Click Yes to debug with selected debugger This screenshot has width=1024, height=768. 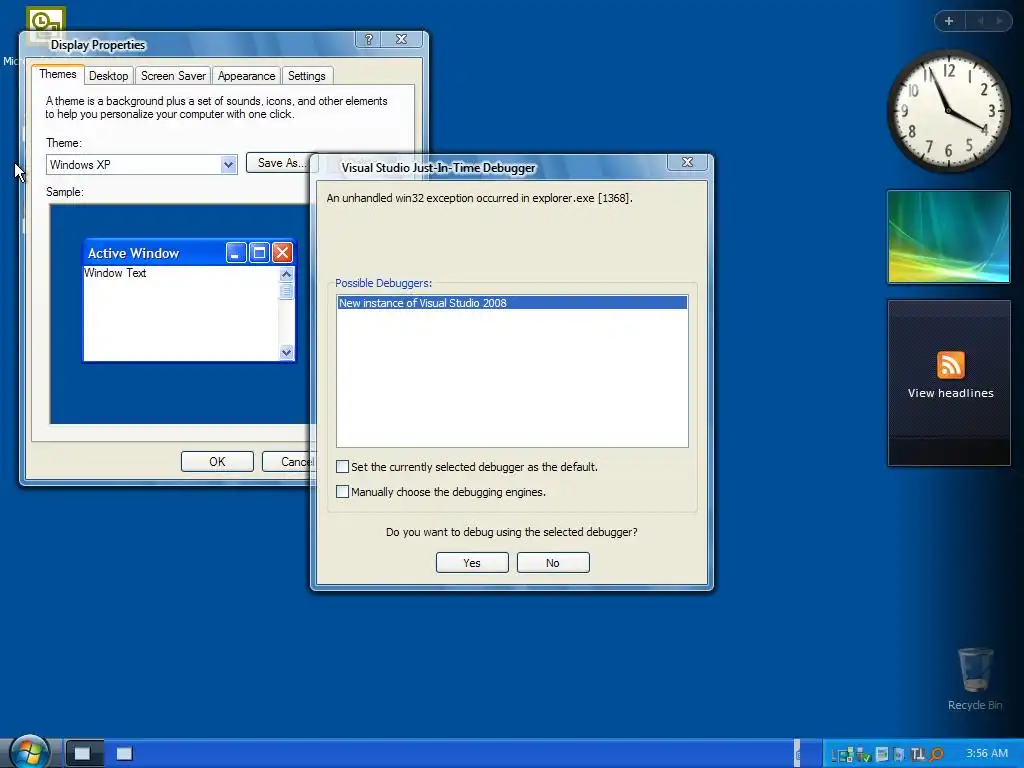(472, 563)
